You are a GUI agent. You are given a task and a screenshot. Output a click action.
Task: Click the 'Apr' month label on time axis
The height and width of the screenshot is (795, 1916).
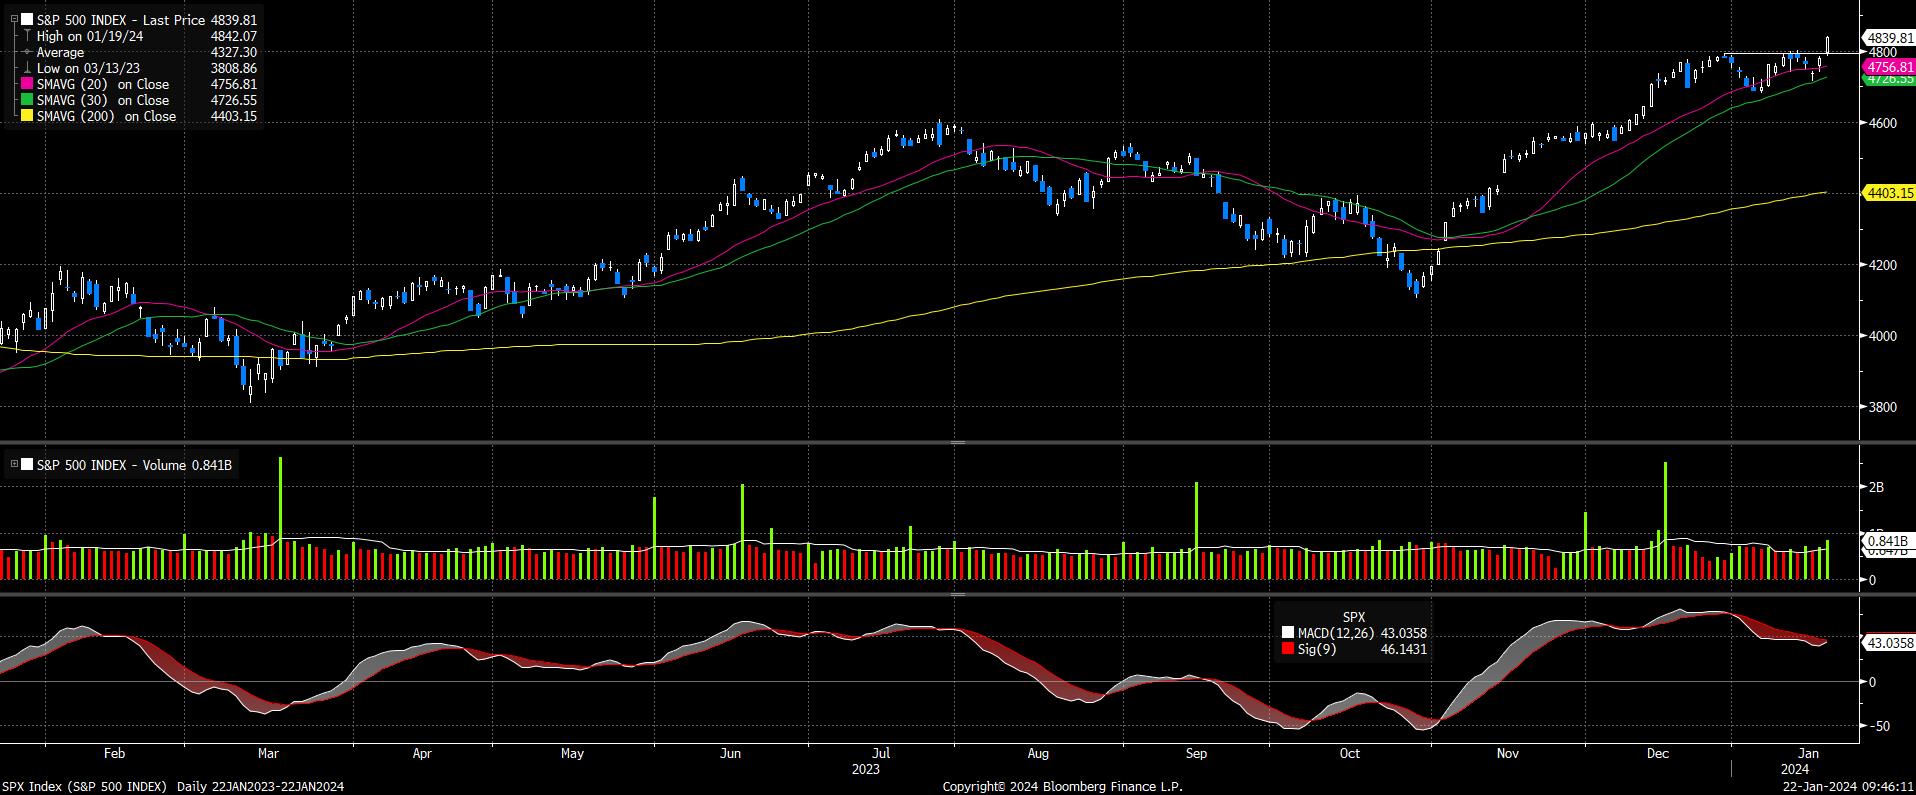pyautogui.click(x=422, y=753)
